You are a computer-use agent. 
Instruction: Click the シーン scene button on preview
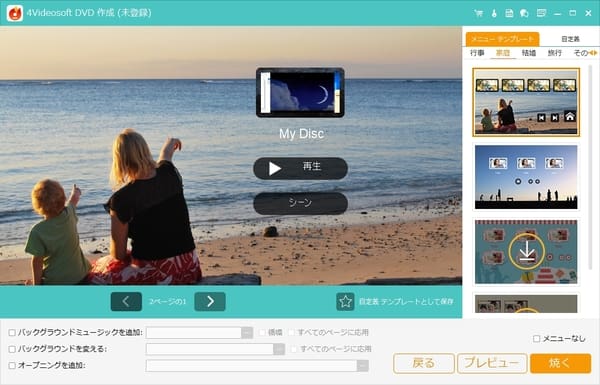point(300,203)
